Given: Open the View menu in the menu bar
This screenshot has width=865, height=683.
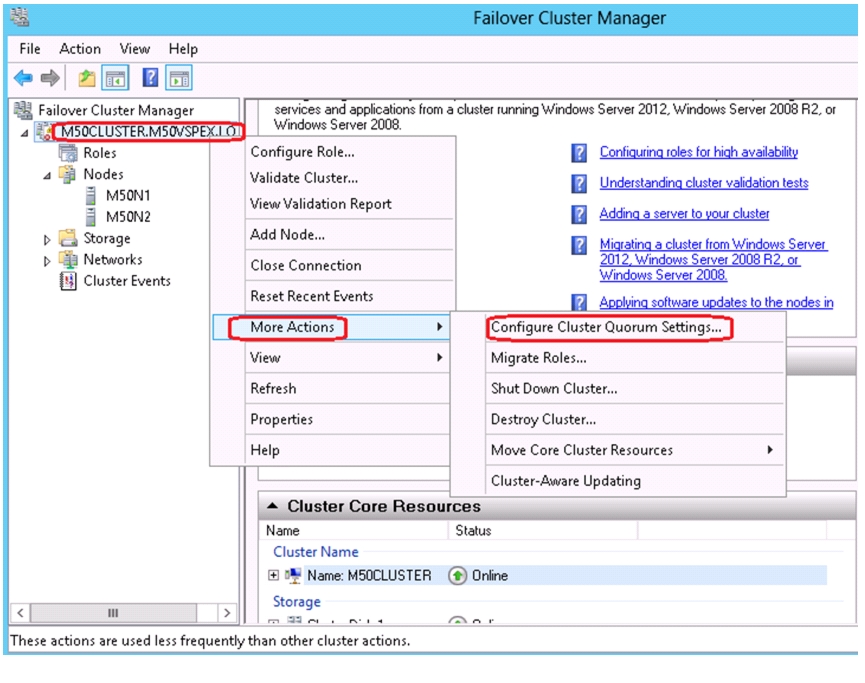Looking at the screenshot, I should (x=135, y=49).
